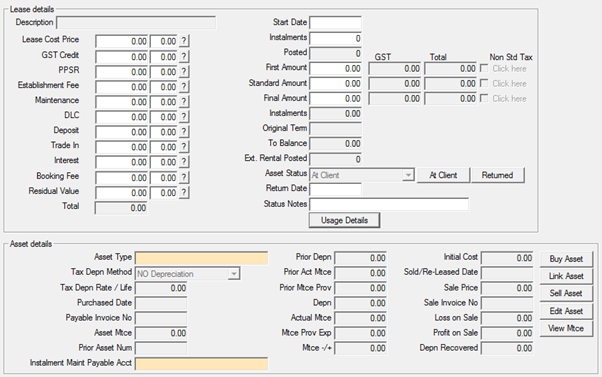Screen dimensions: 602x377
Task: Click the Purchased Date field
Action: (161, 303)
